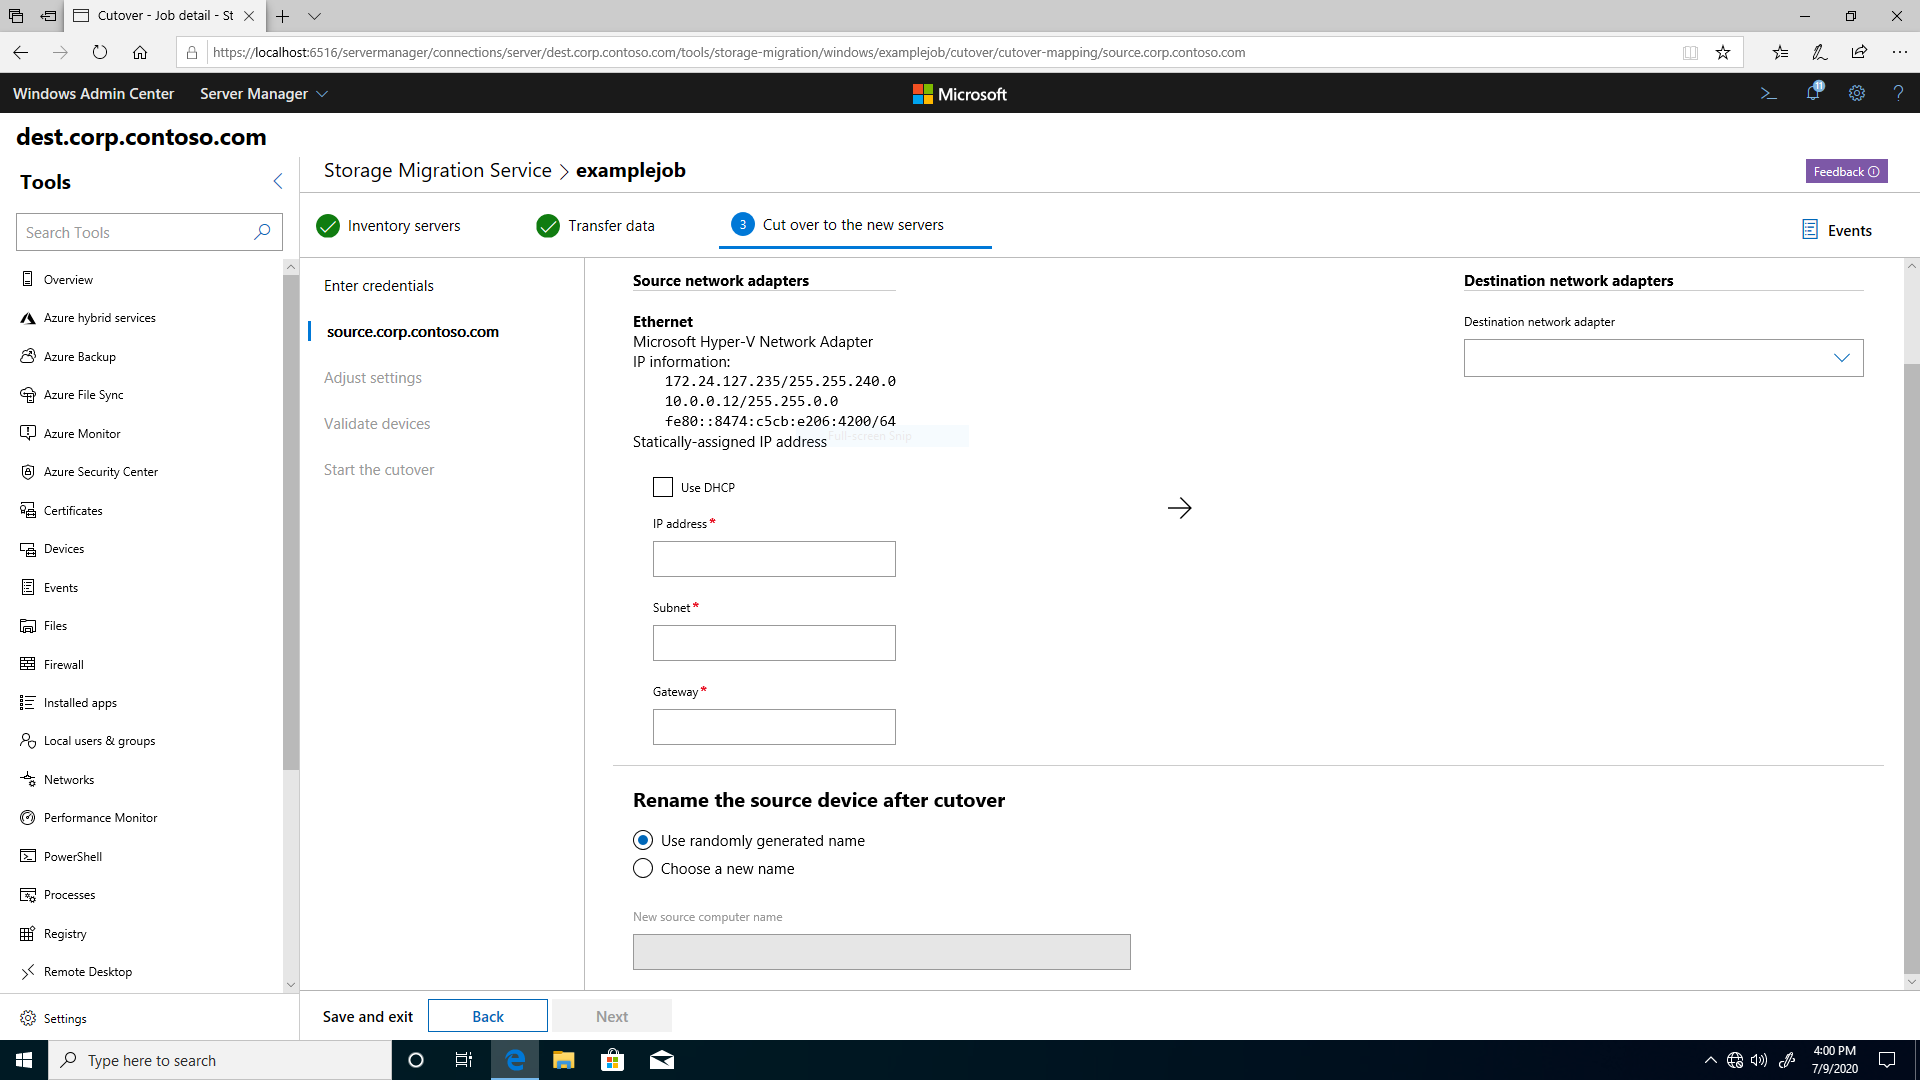Click the Adjust settings menu item
The height and width of the screenshot is (1080, 1920).
373,377
